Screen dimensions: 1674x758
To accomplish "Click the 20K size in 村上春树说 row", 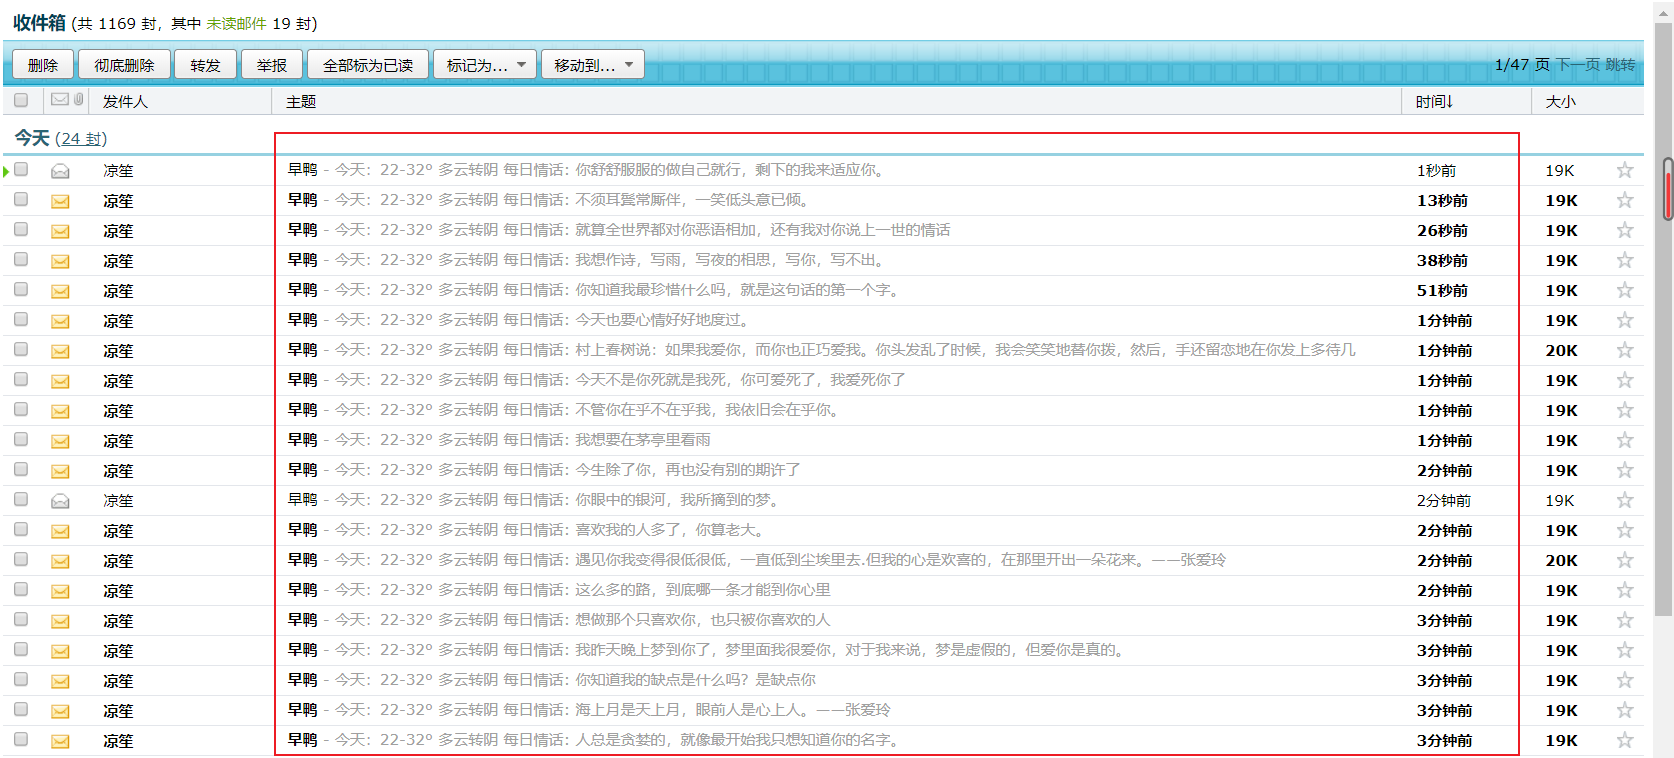I will [1561, 351].
